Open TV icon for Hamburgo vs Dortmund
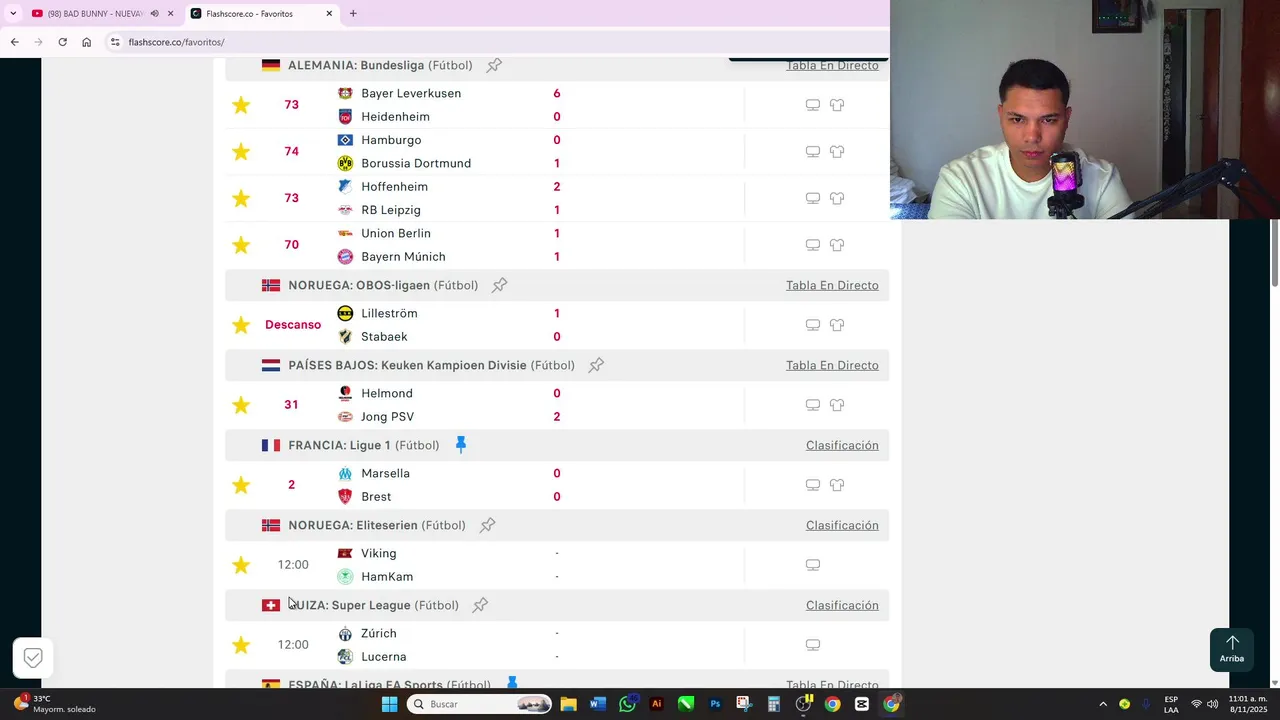 coord(813,152)
